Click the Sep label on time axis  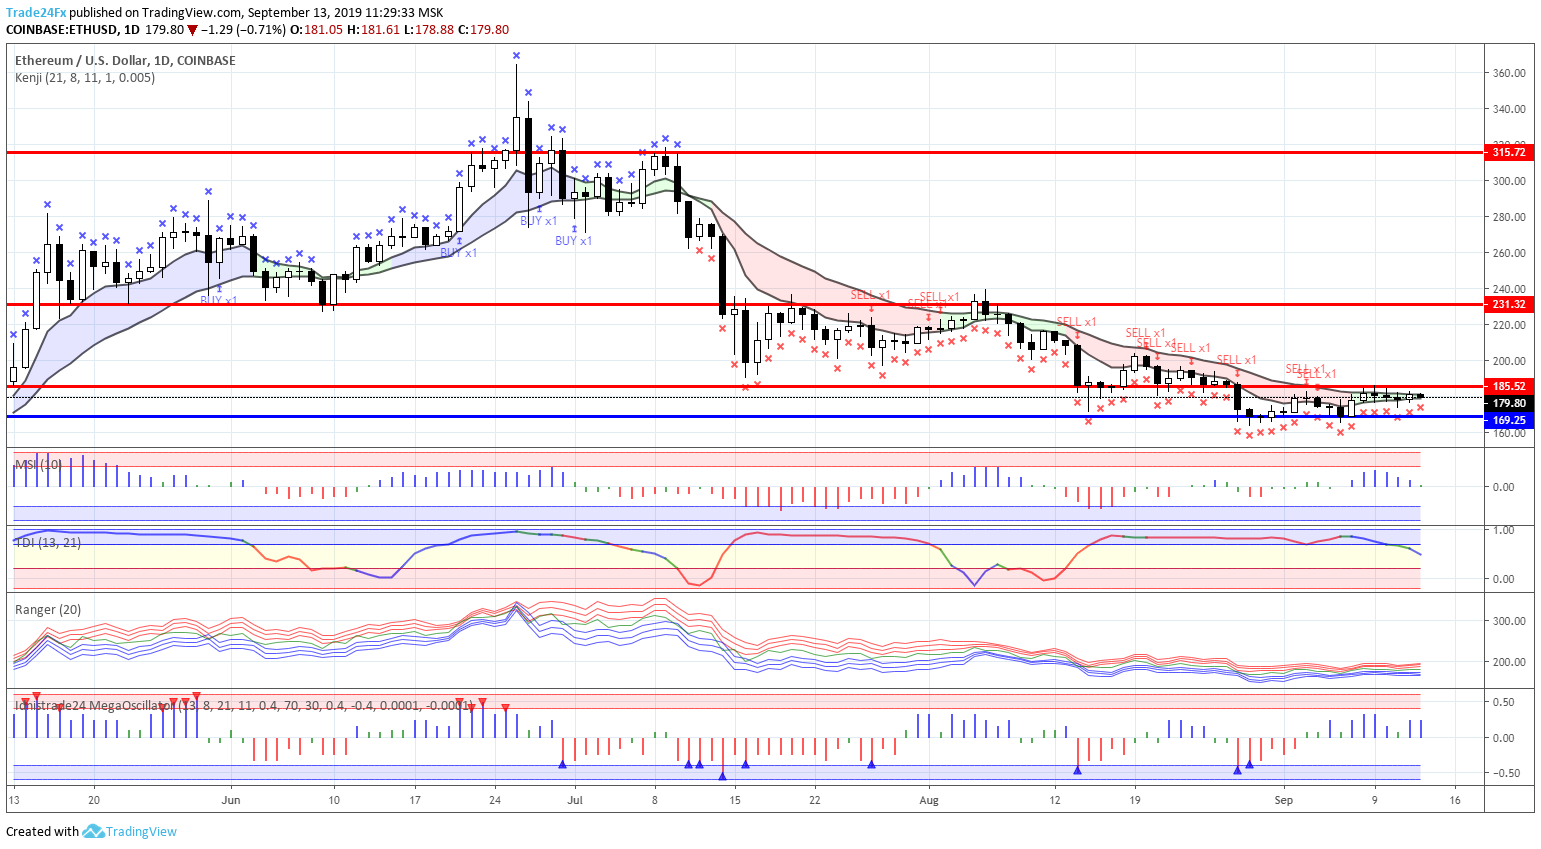point(1284,800)
